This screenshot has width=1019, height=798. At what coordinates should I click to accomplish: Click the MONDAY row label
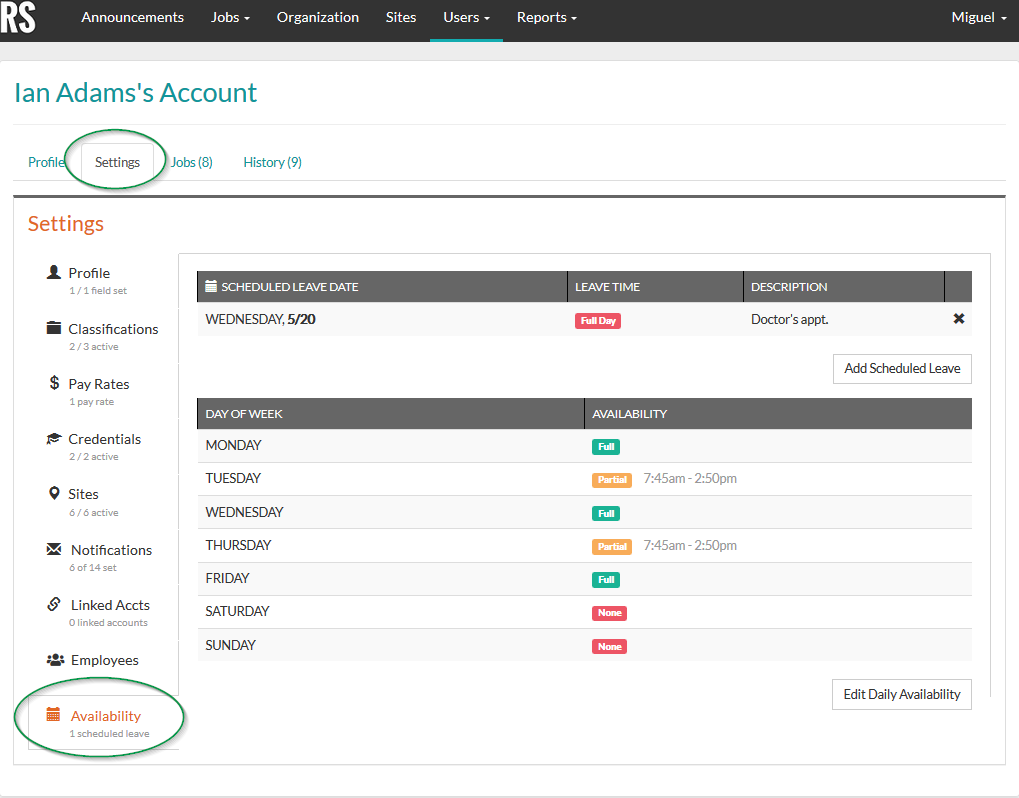pyautogui.click(x=233, y=445)
